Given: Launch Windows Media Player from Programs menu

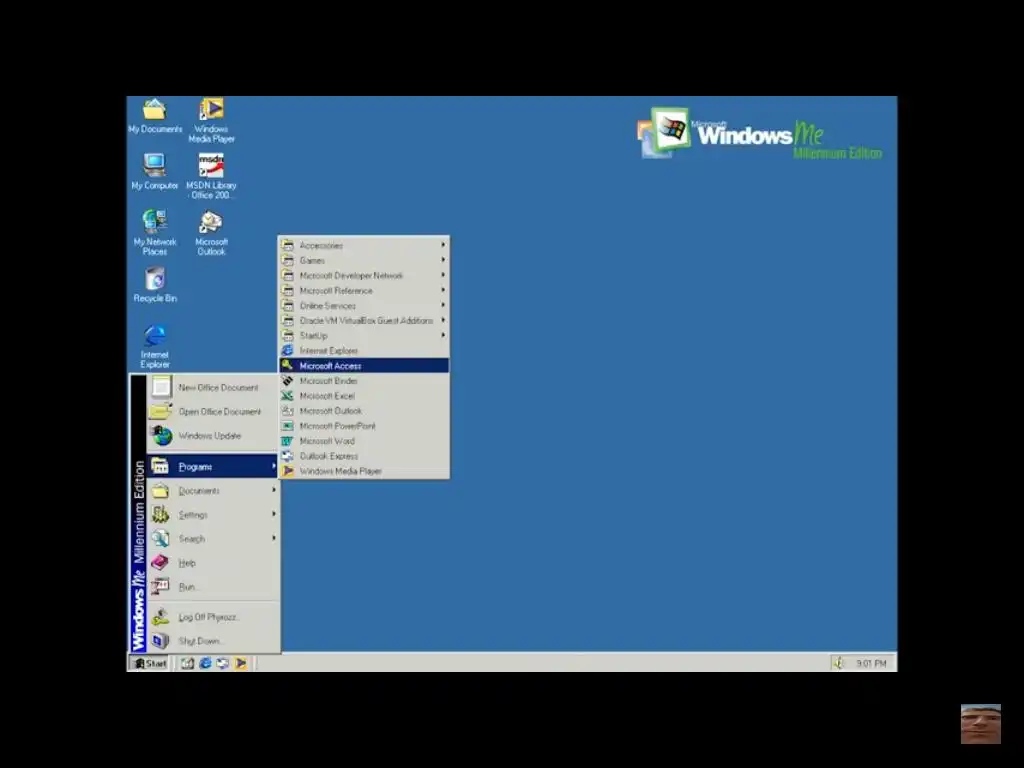Looking at the screenshot, I should point(364,471).
